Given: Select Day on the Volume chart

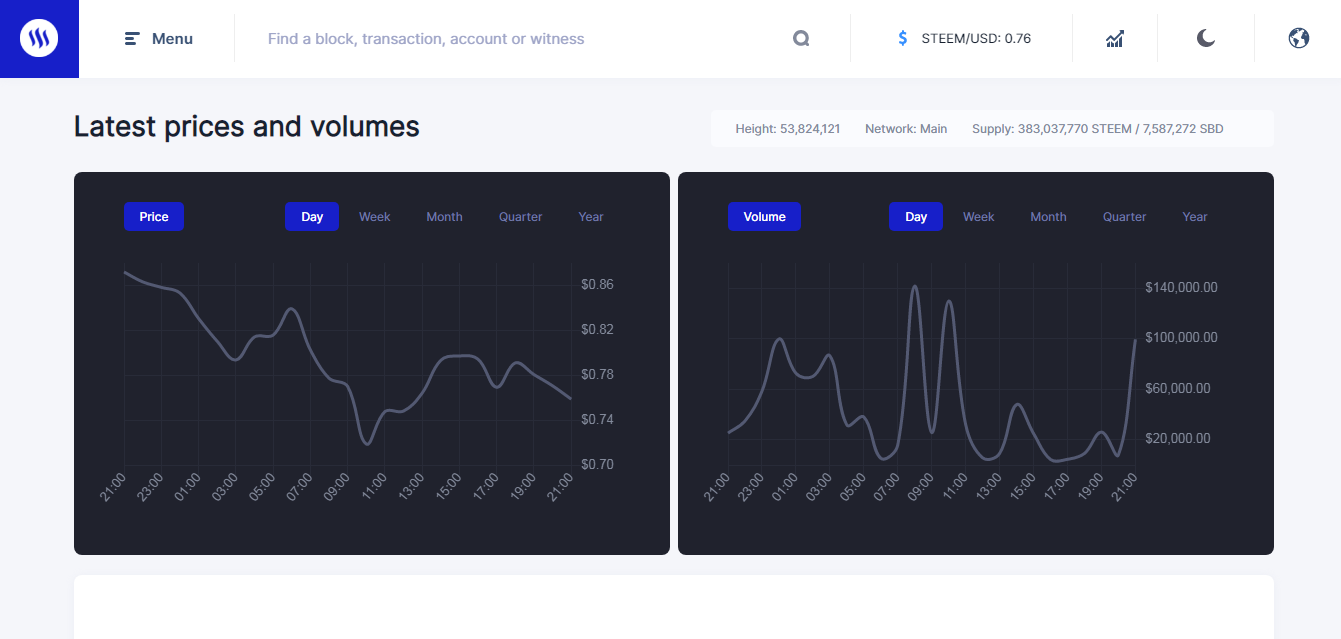Looking at the screenshot, I should coord(916,217).
